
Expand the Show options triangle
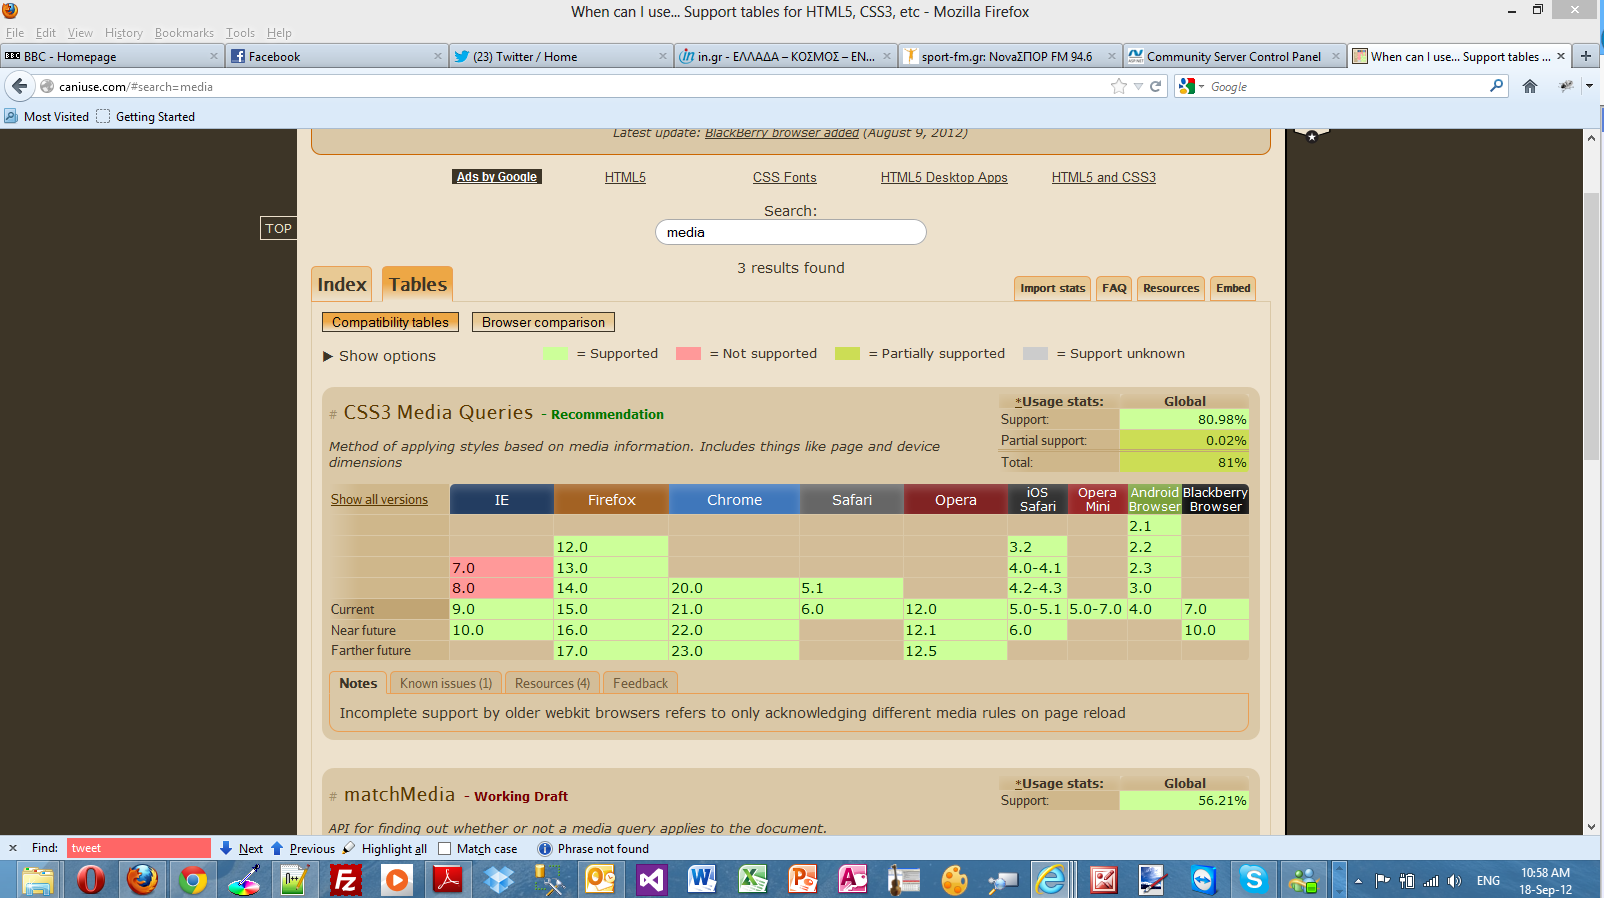point(328,356)
